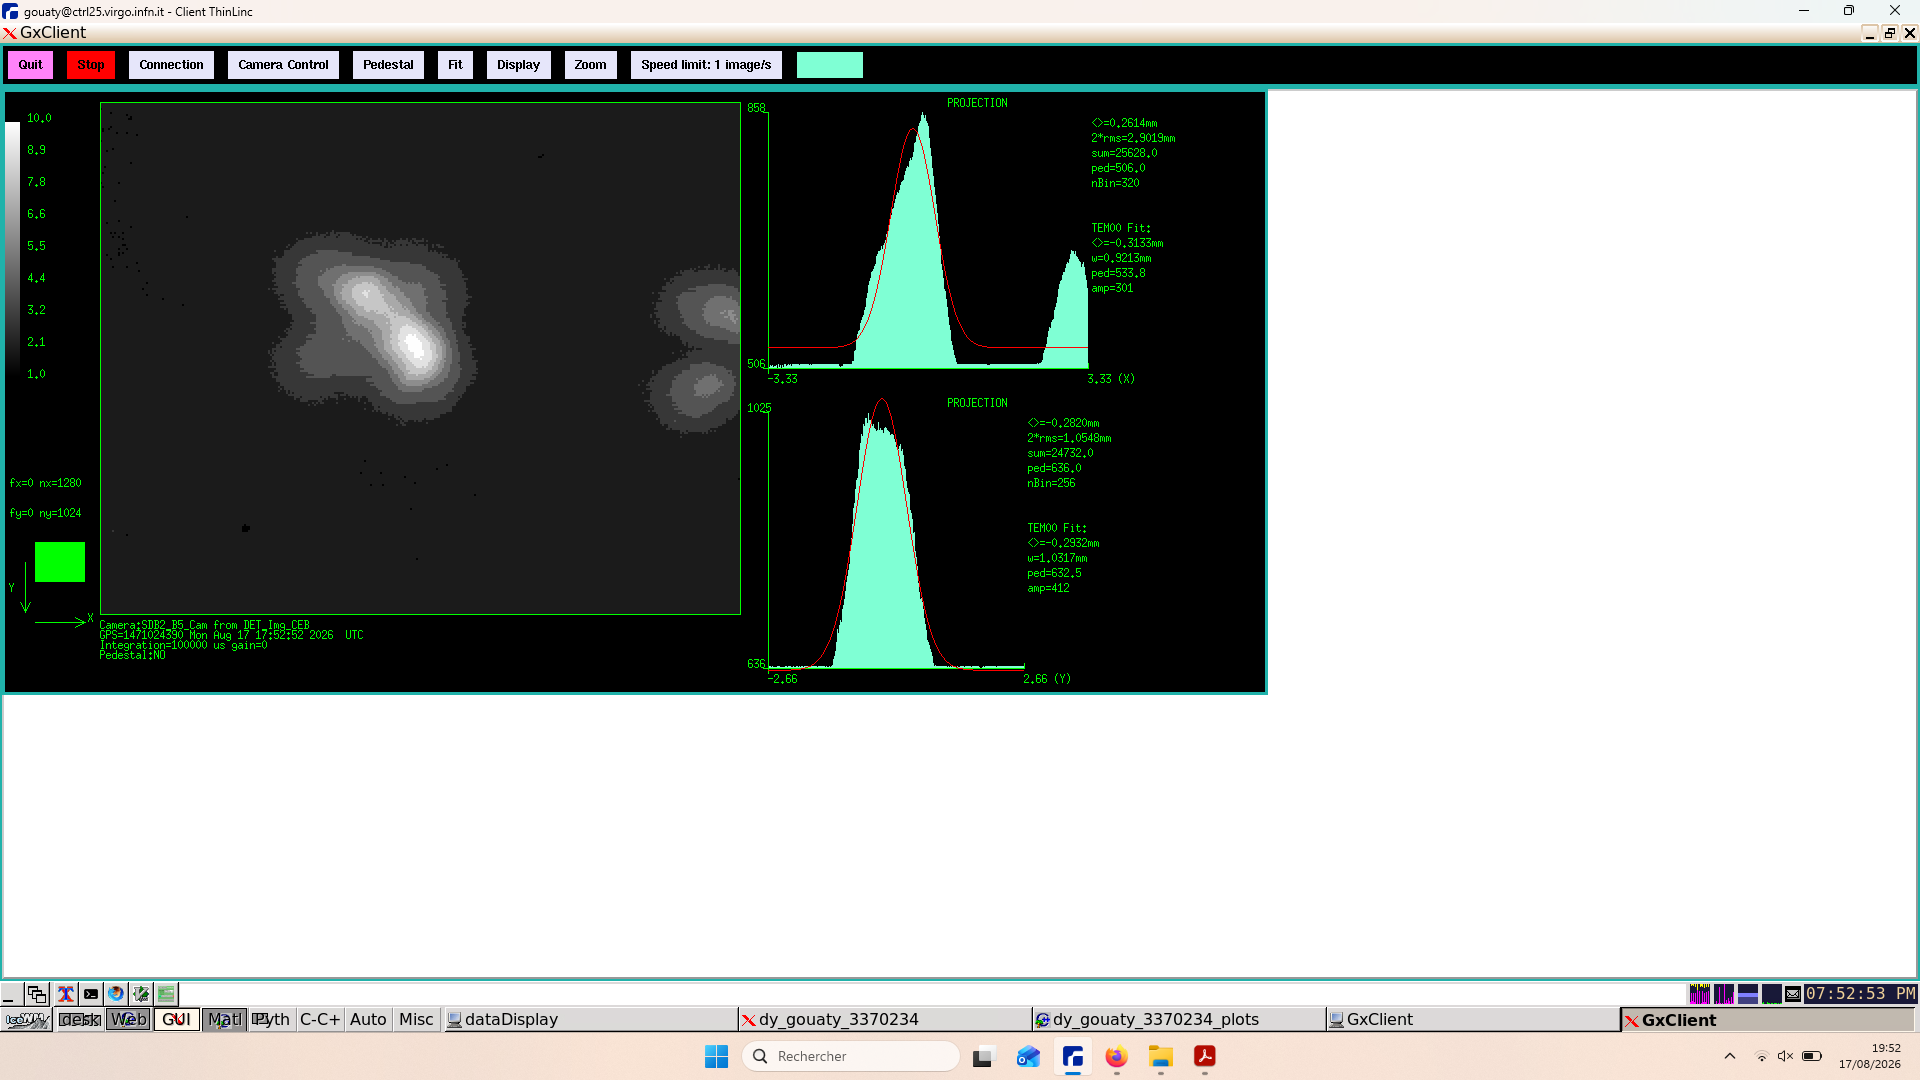Open the Windows clock and date 19:52
The width and height of the screenshot is (1920, 1080).
1869,1056
